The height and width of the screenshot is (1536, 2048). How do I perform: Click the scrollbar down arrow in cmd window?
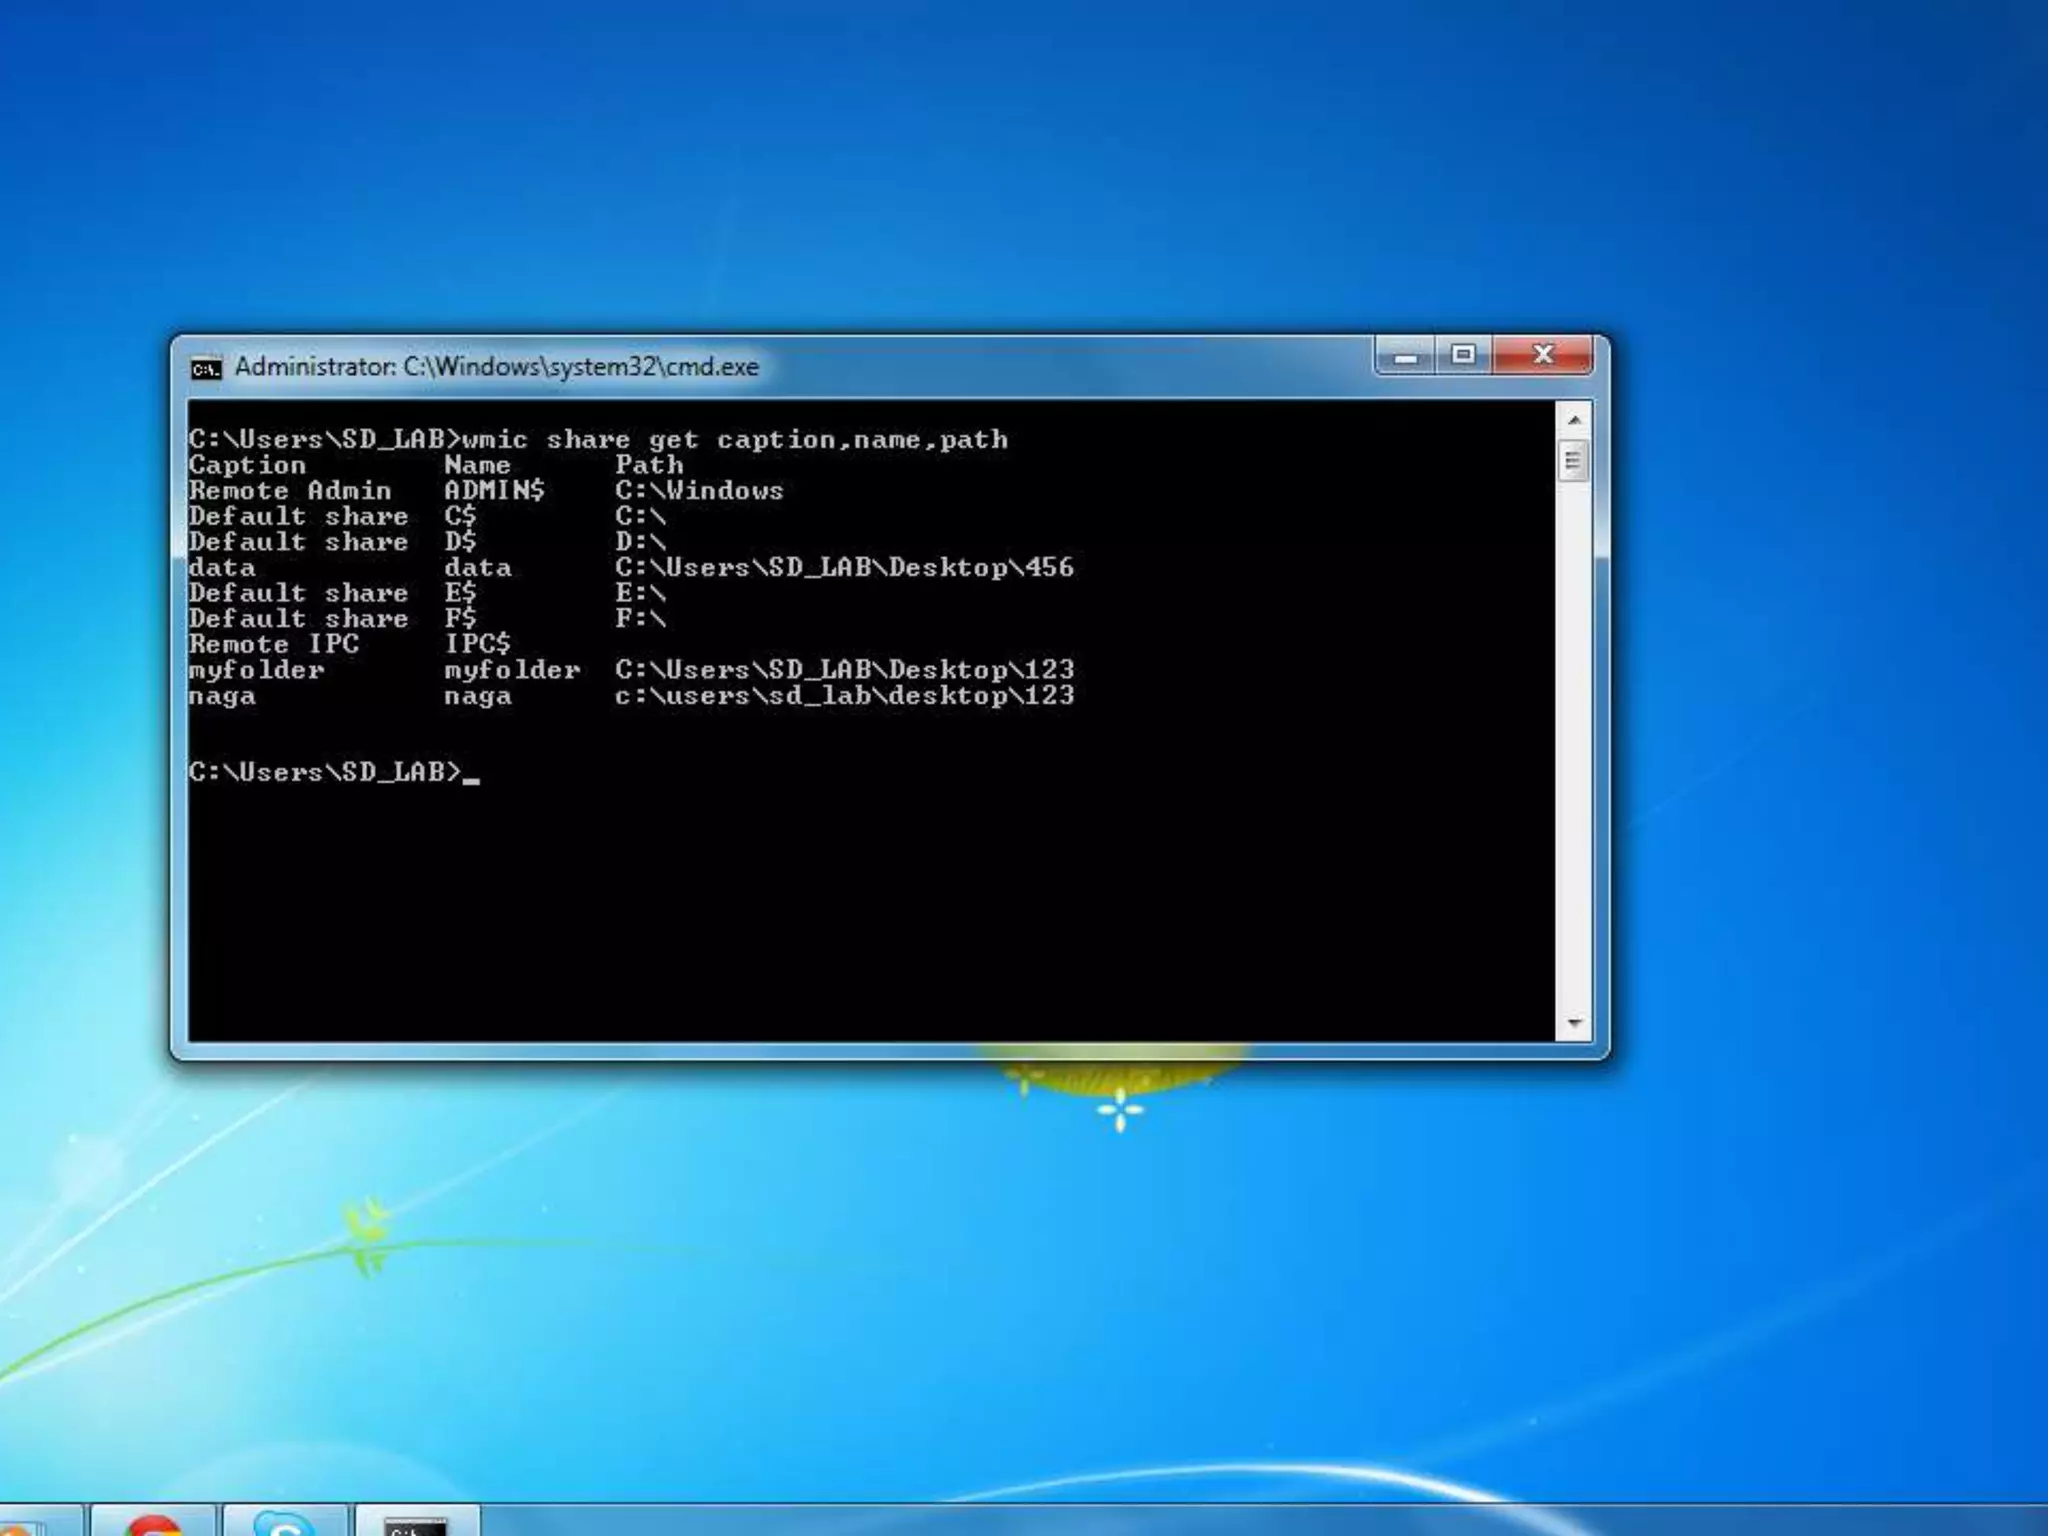pyautogui.click(x=1574, y=1023)
